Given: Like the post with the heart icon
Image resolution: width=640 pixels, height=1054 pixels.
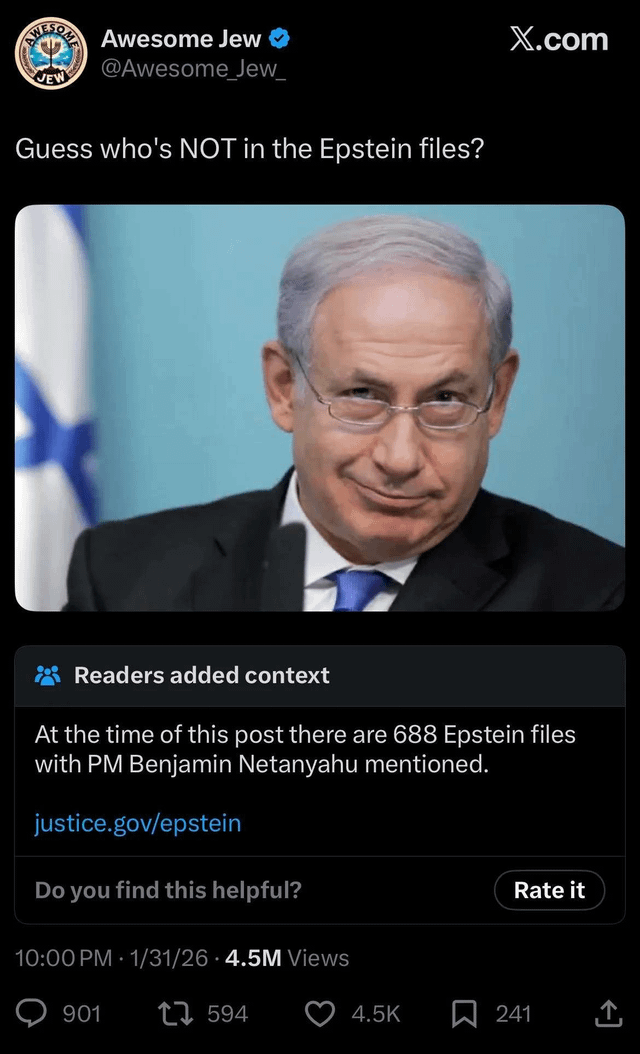Looking at the screenshot, I should point(320,1014).
